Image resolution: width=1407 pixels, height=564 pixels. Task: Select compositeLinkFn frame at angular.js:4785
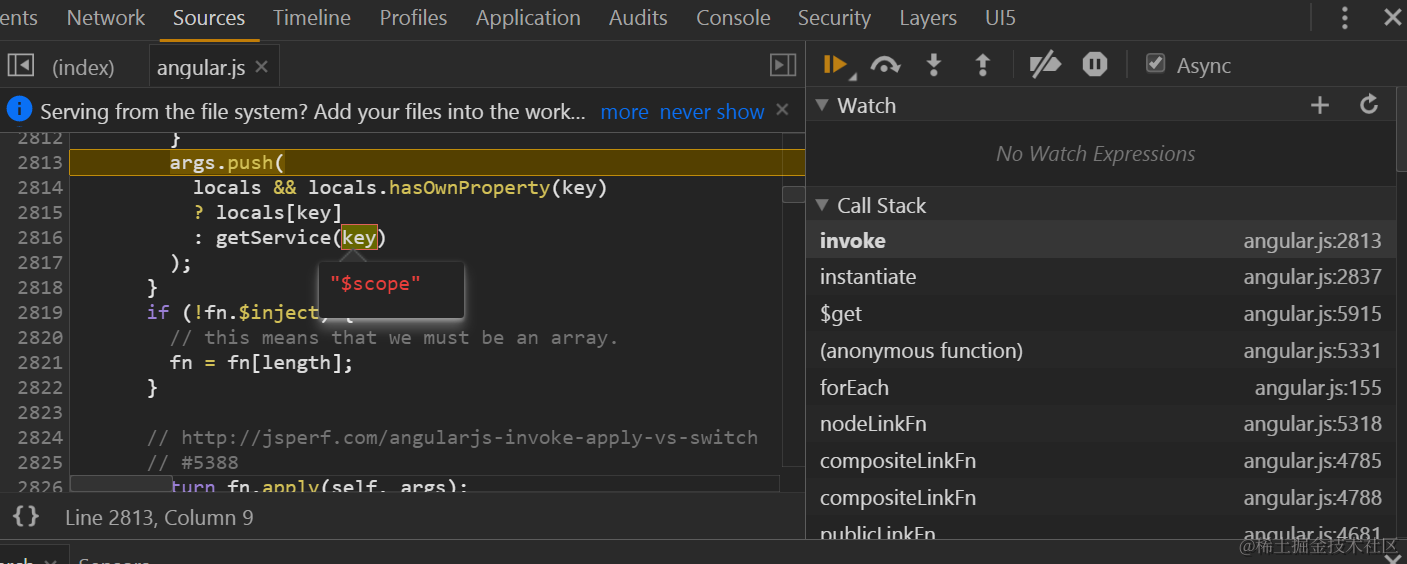1100,461
